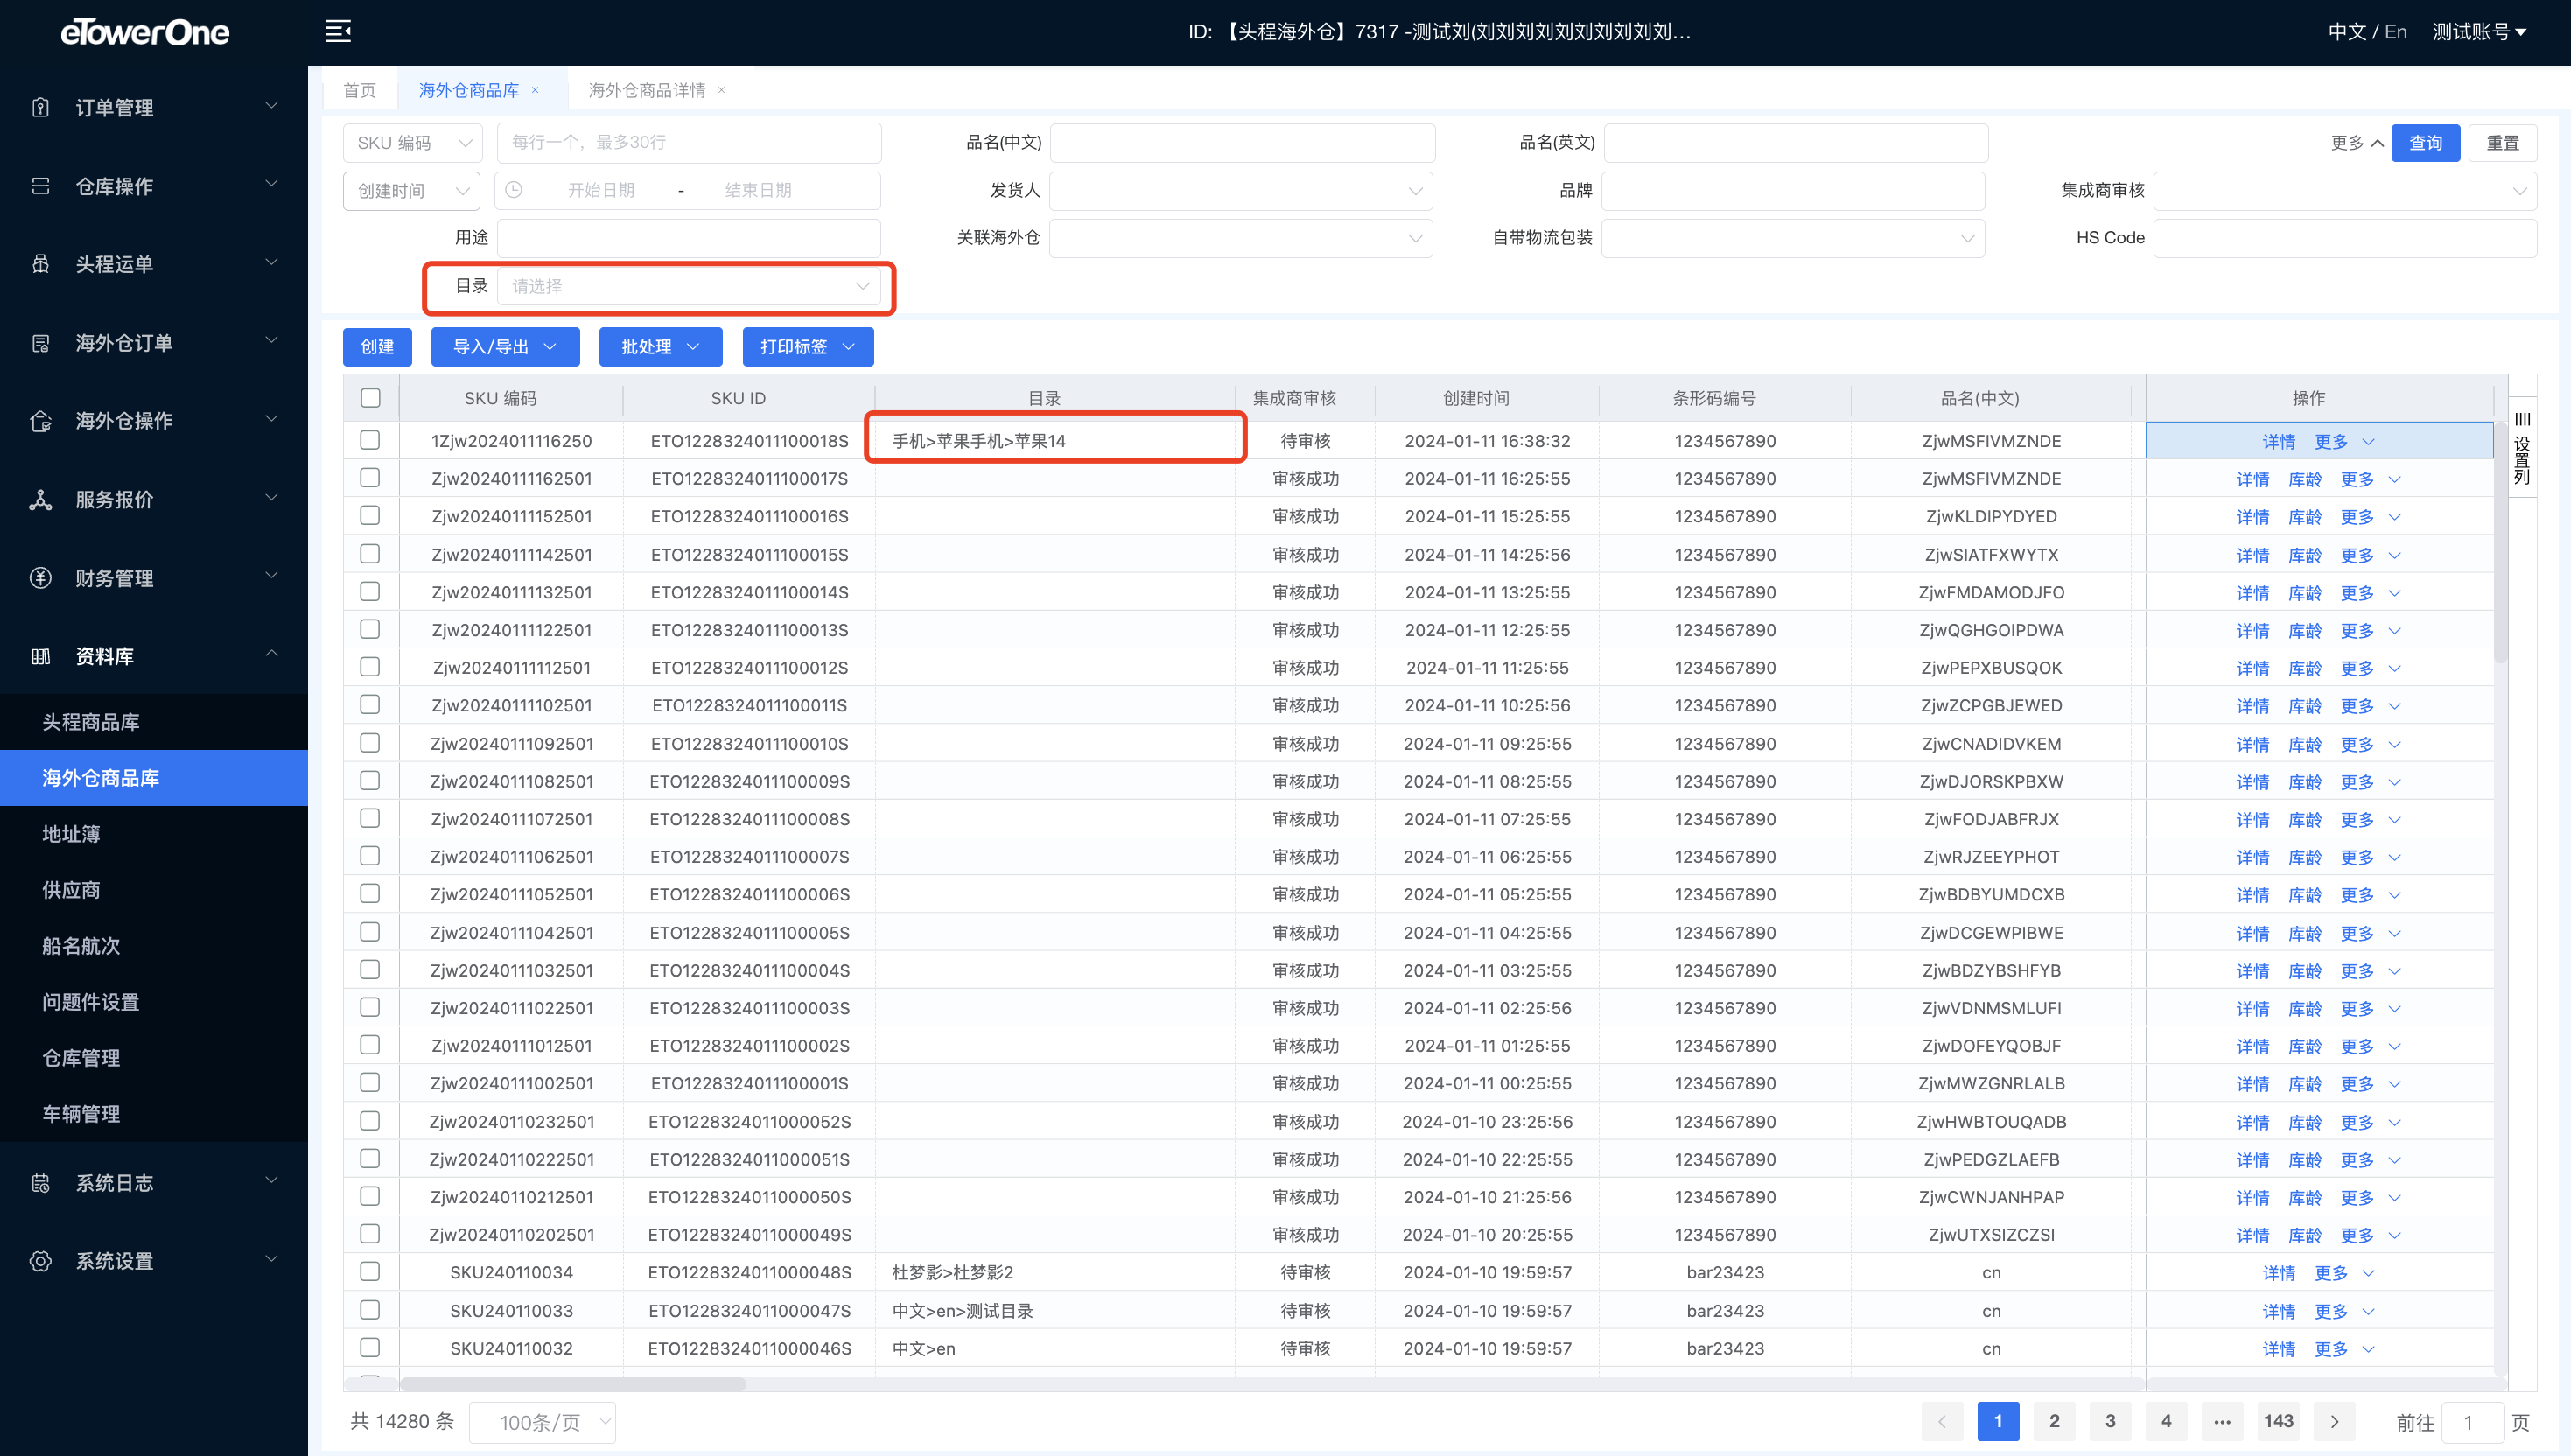Click the 头程运单 sidebar icon
The height and width of the screenshot is (1456, 2571).
tap(40, 264)
